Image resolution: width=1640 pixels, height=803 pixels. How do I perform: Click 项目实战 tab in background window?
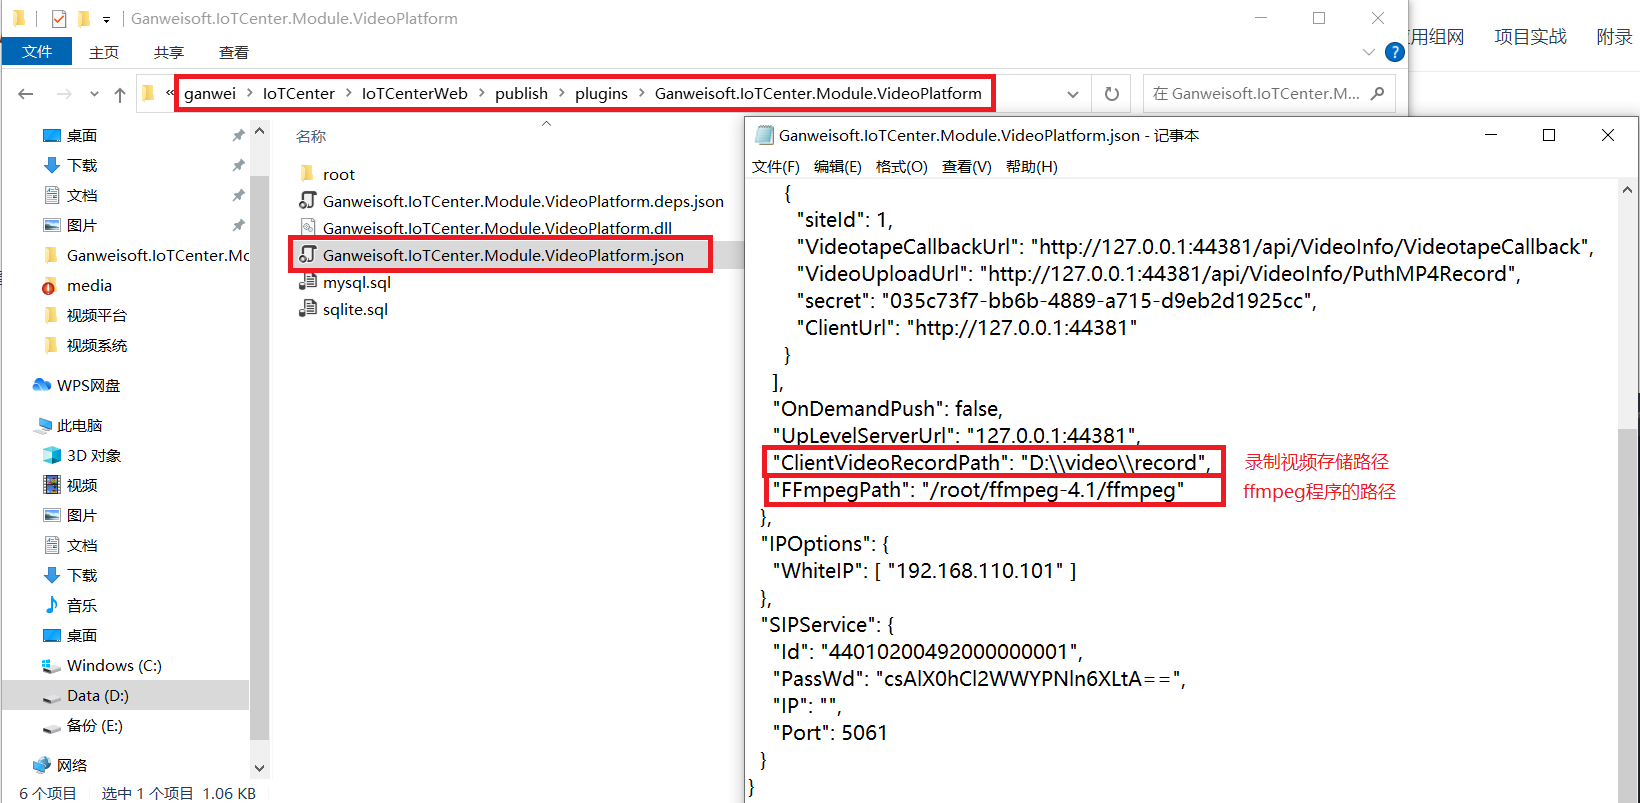[x=1531, y=37]
